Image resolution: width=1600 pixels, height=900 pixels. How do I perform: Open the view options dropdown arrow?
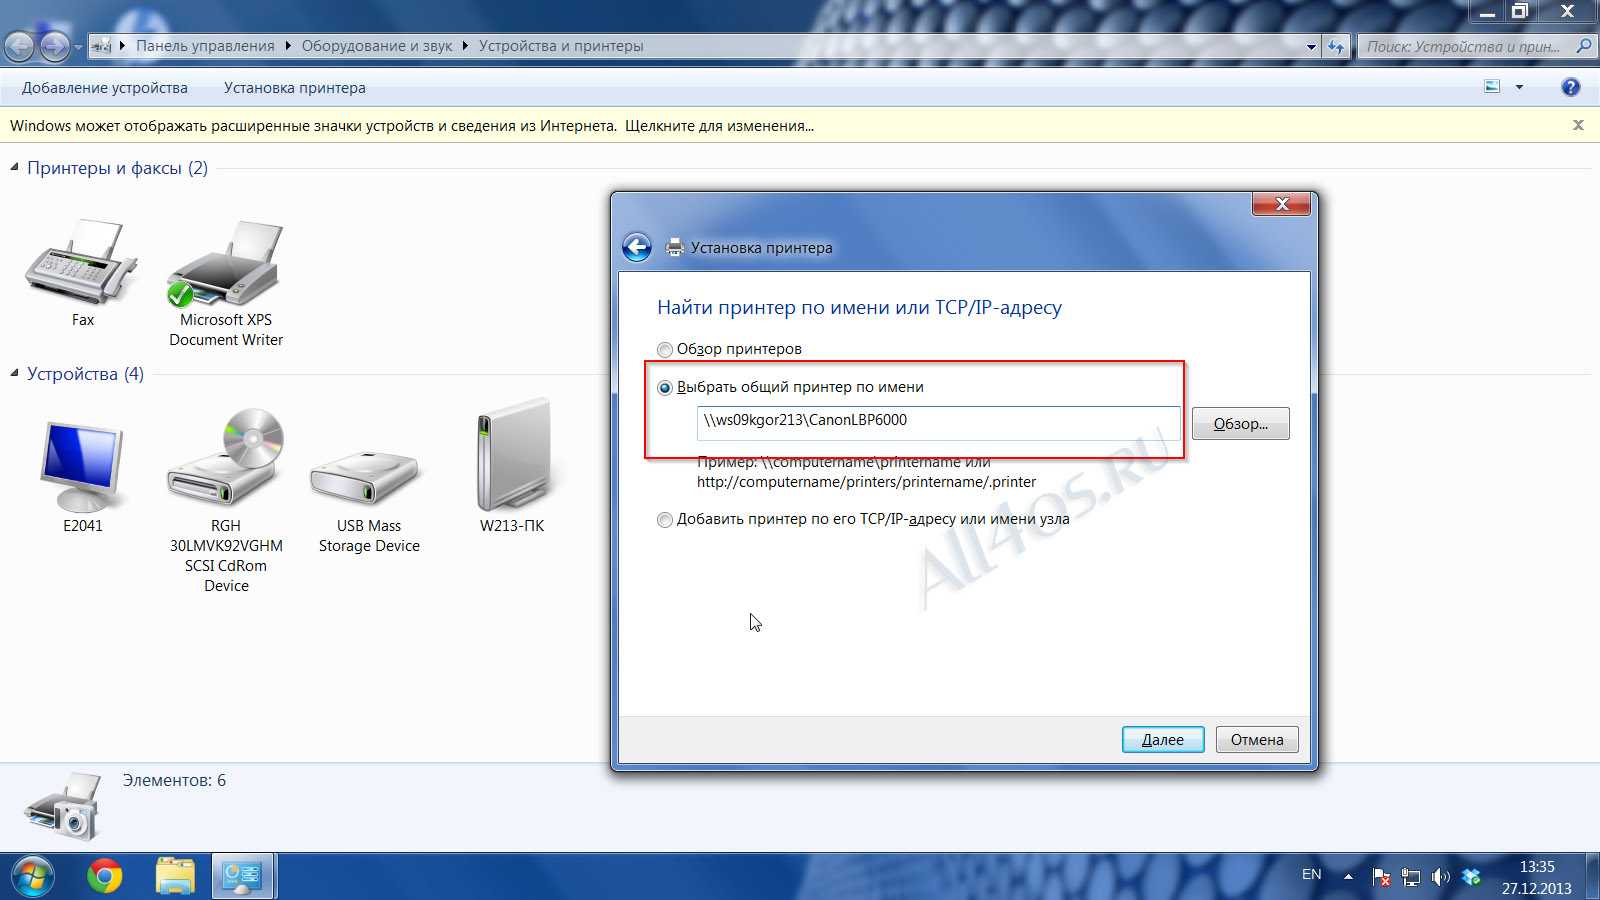1519,87
